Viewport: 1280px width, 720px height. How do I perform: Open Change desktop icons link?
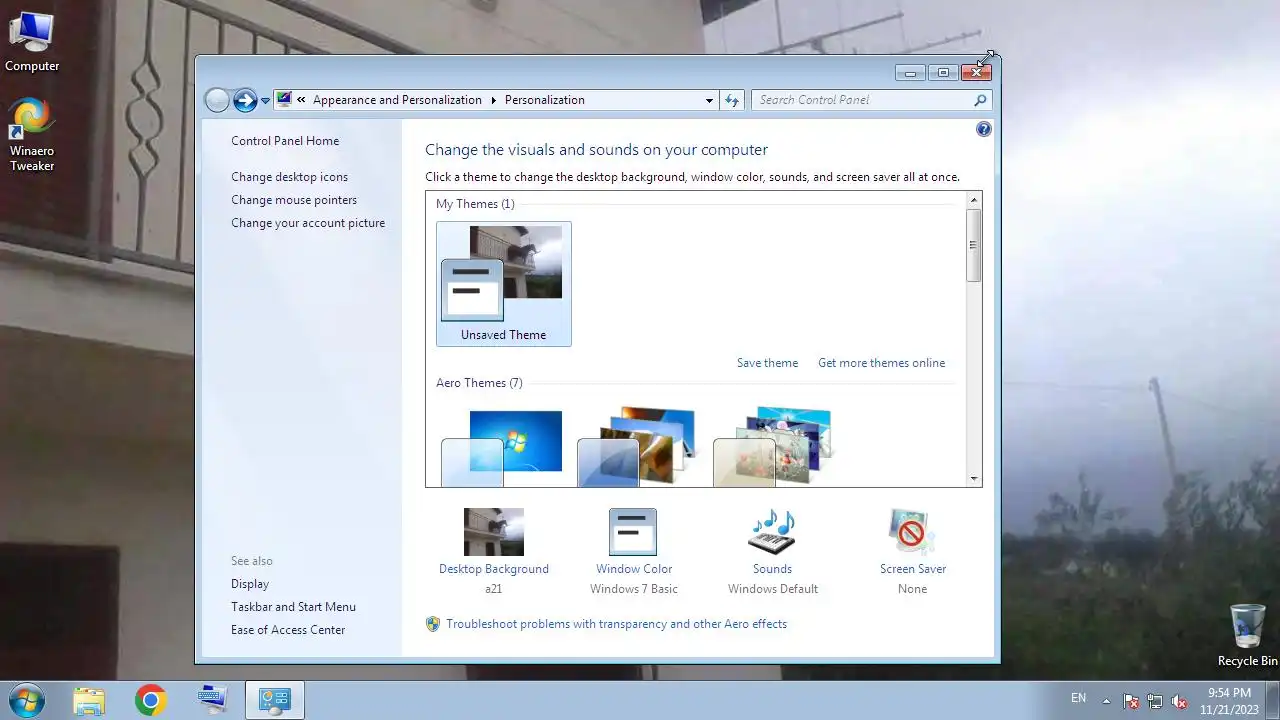point(289,177)
